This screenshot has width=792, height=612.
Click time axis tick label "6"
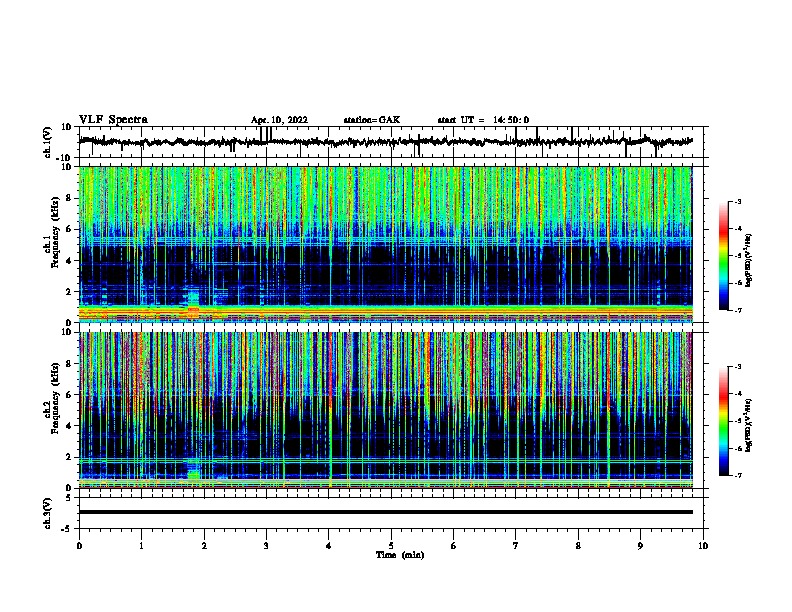pos(454,545)
